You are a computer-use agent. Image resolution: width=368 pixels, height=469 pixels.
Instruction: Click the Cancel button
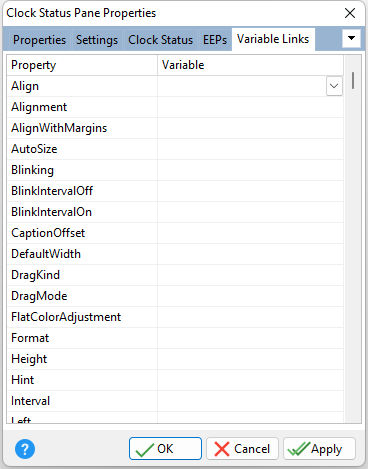pyautogui.click(x=242, y=449)
